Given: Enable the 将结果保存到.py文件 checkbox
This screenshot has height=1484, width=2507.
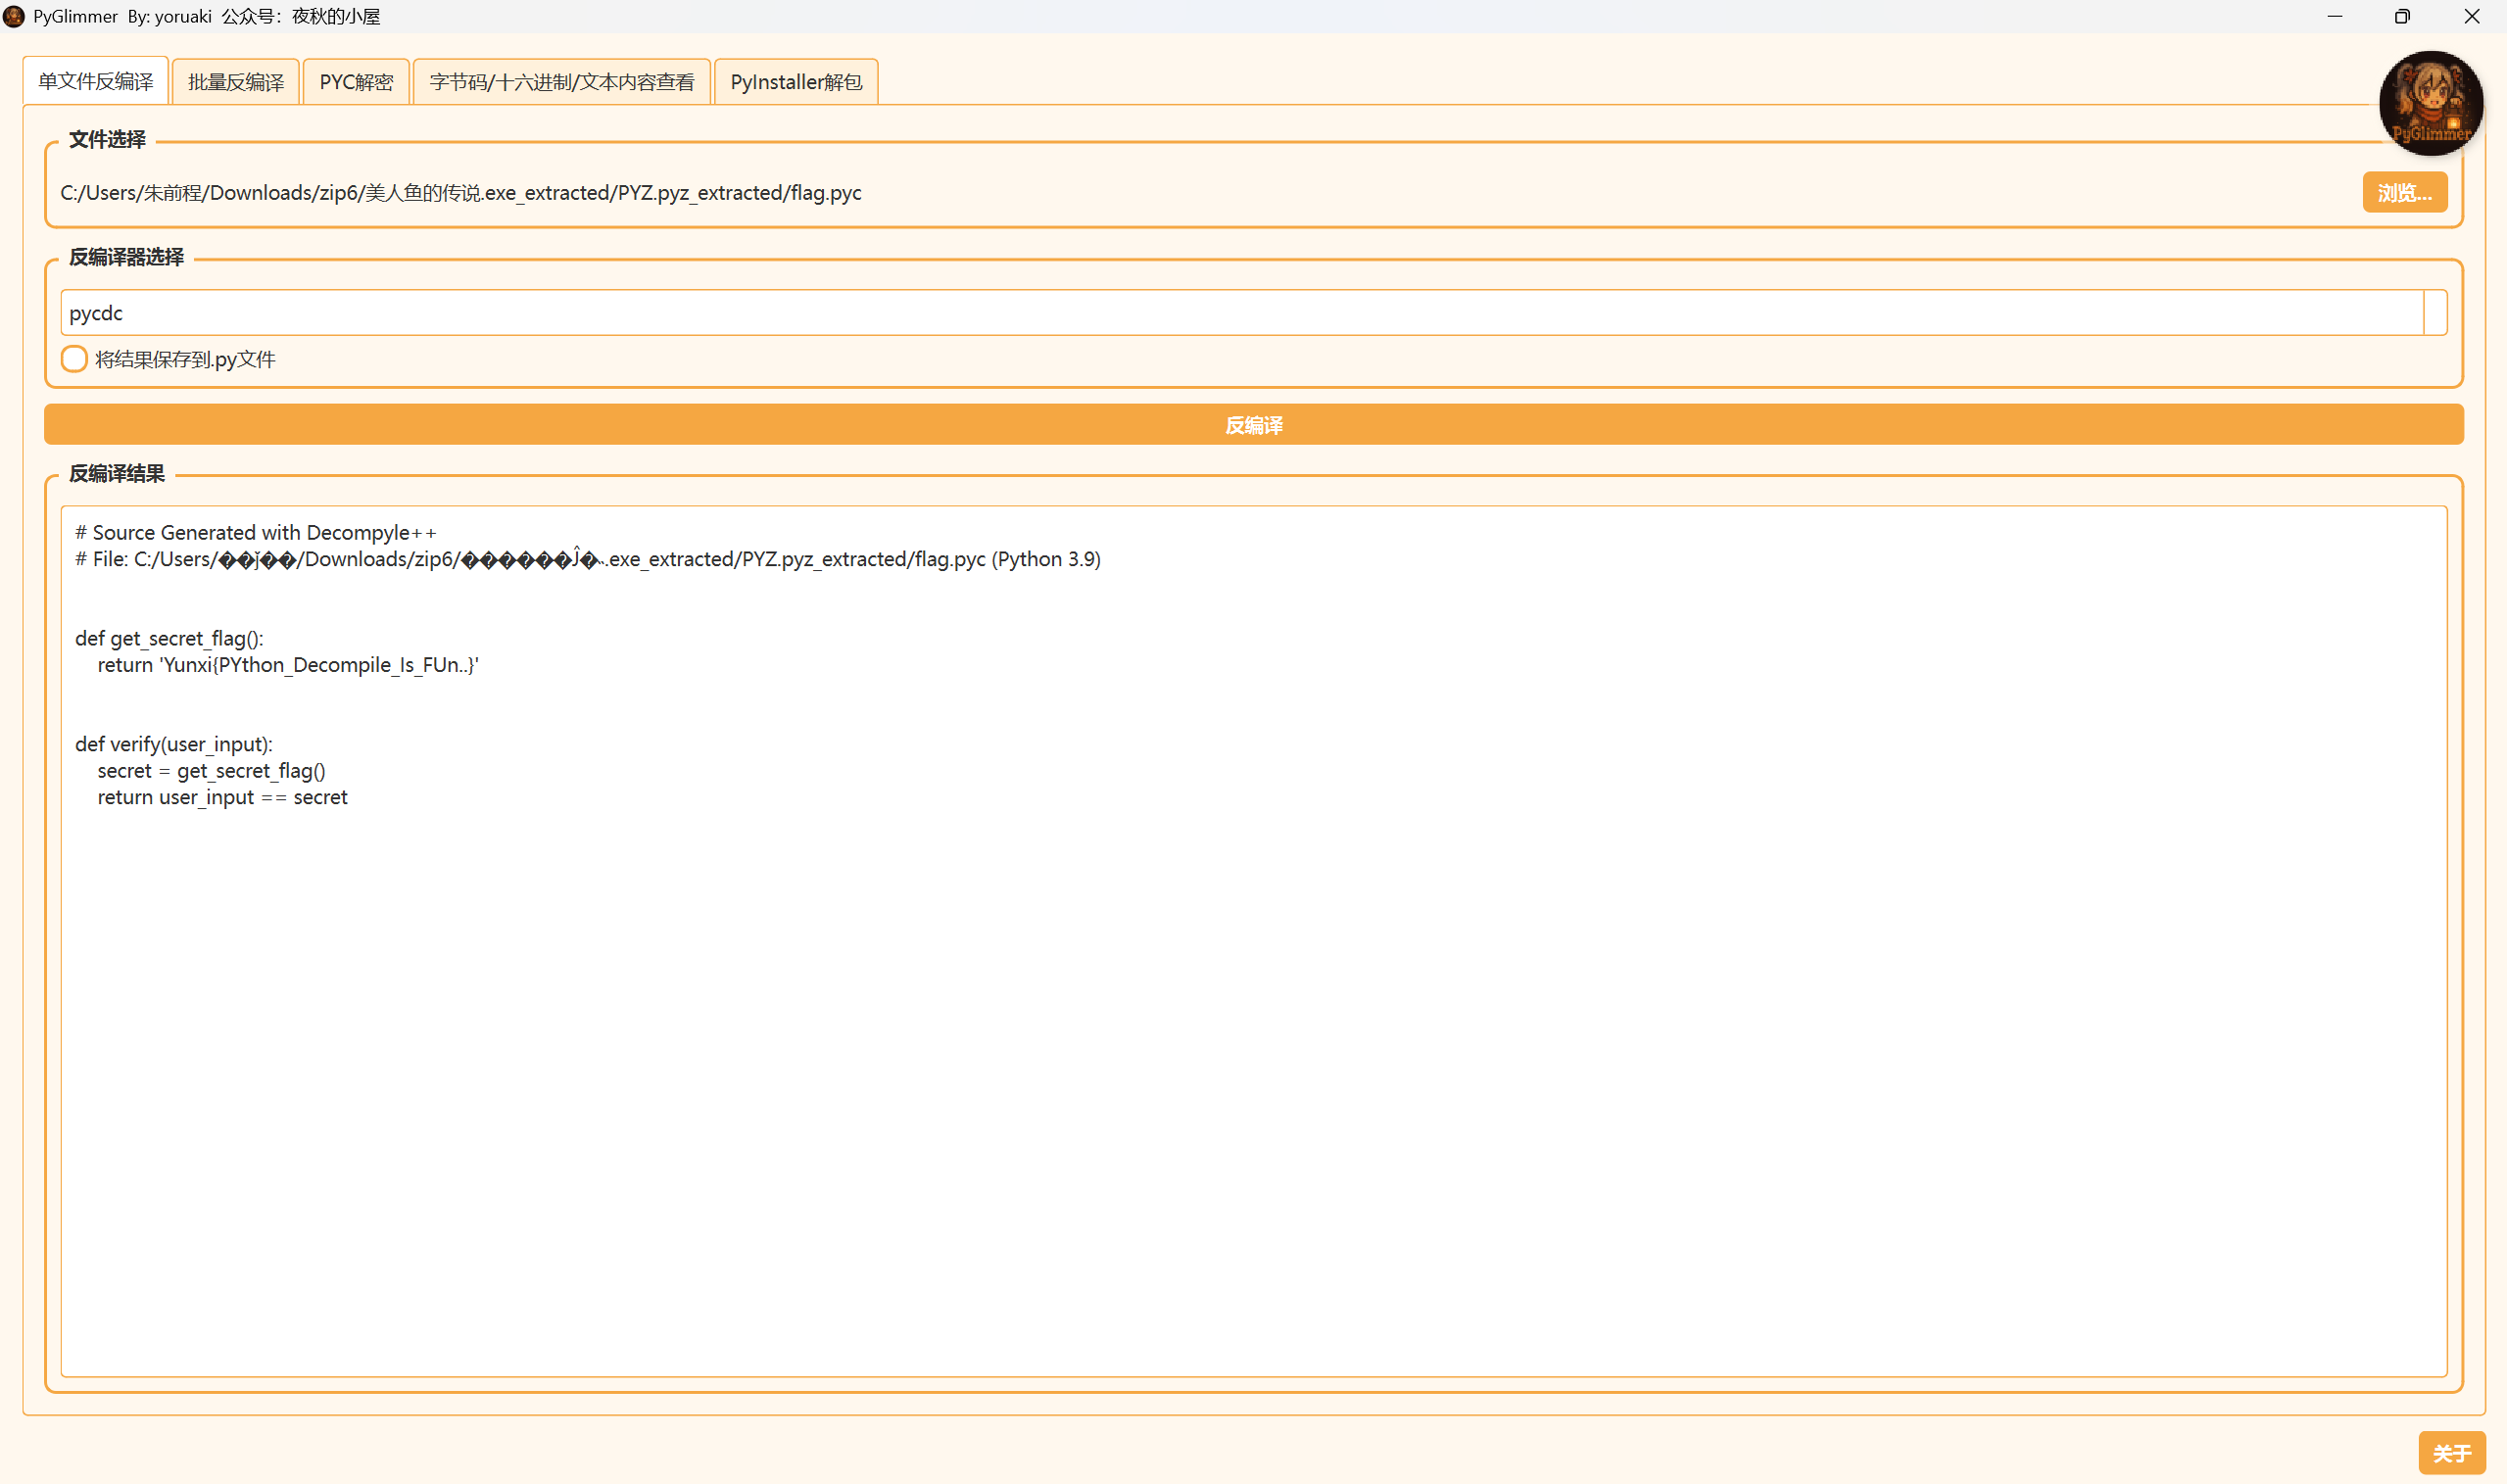Looking at the screenshot, I should (74, 359).
